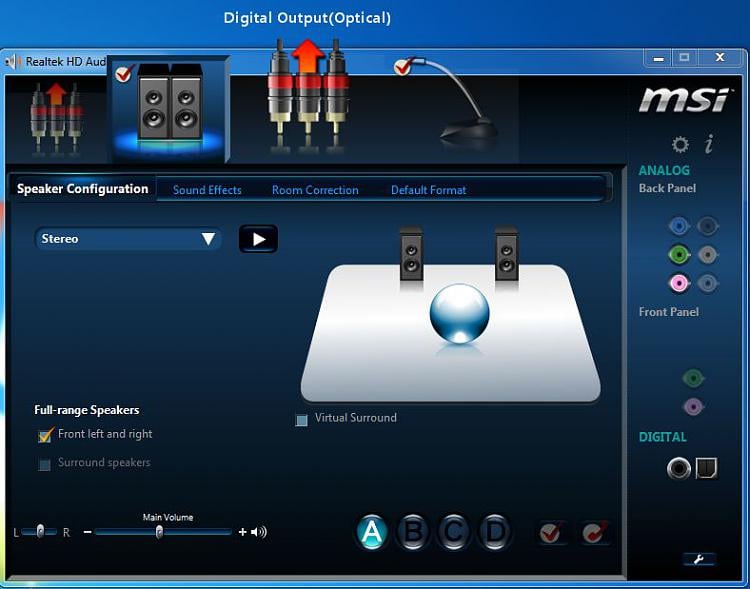Screen dimensions: 750x589
Task: Click the pink back panel jack
Action: click(679, 283)
